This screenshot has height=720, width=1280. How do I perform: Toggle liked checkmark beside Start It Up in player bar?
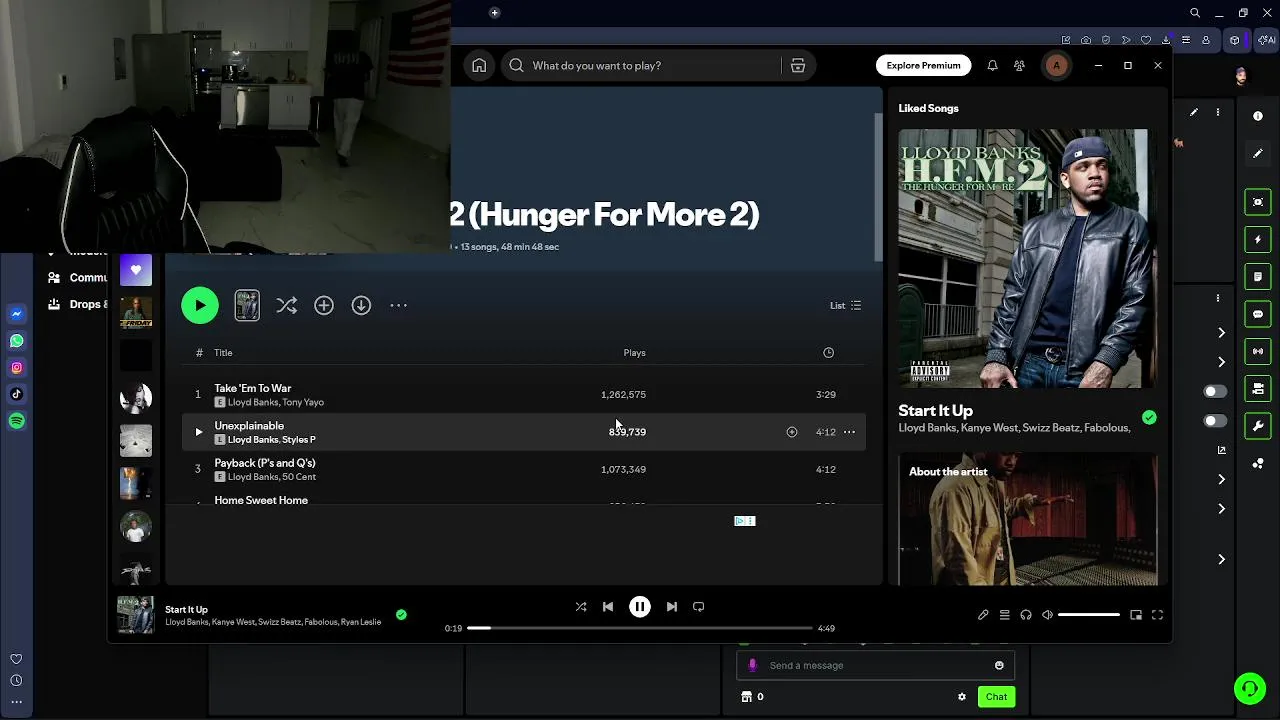(401, 615)
